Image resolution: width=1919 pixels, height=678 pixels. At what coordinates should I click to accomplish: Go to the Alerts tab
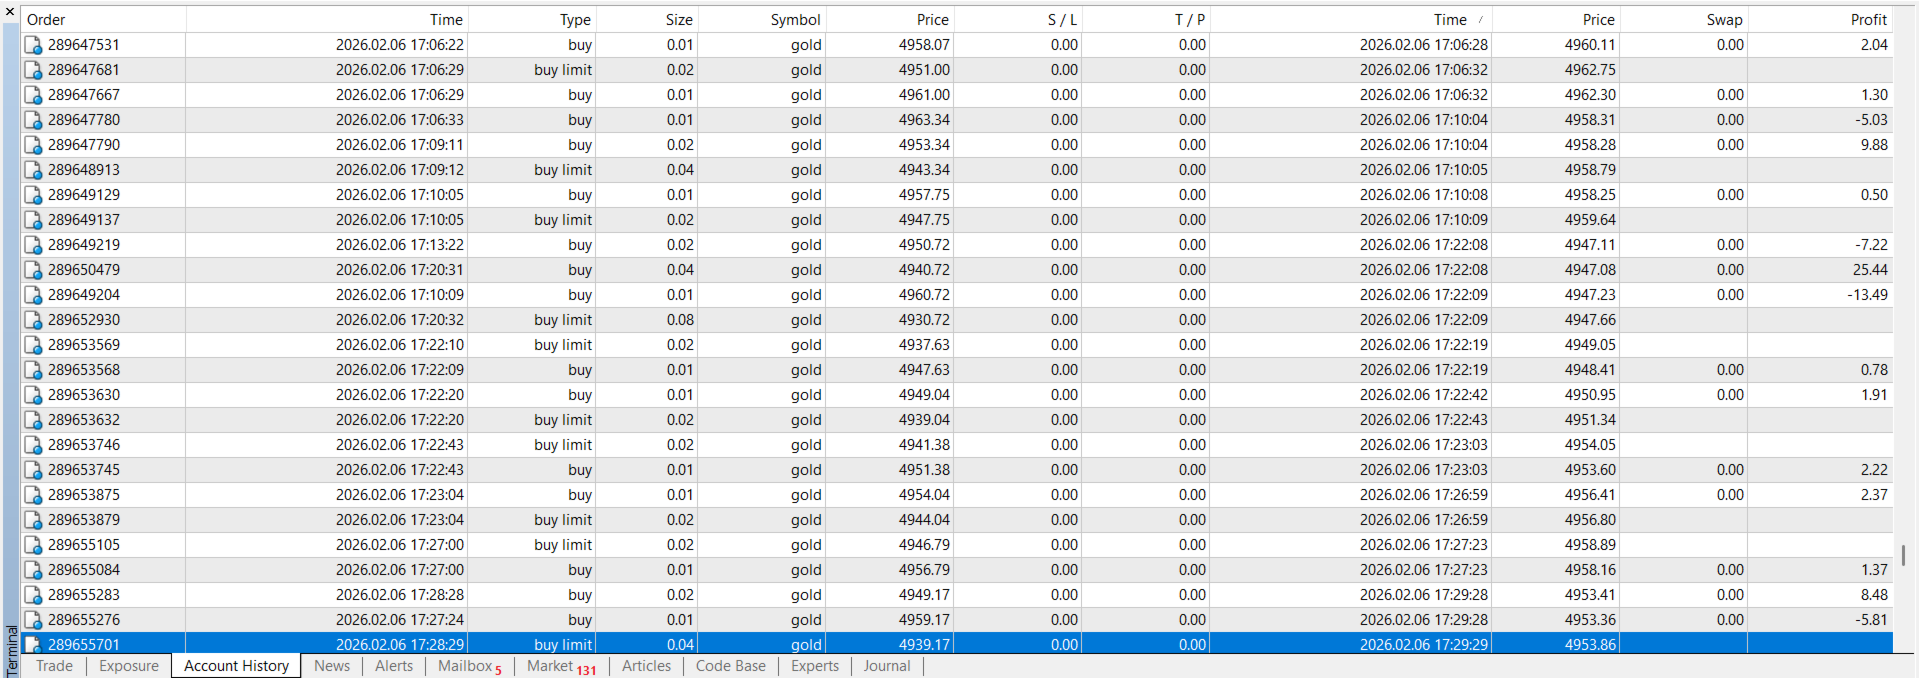pos(394,666)
